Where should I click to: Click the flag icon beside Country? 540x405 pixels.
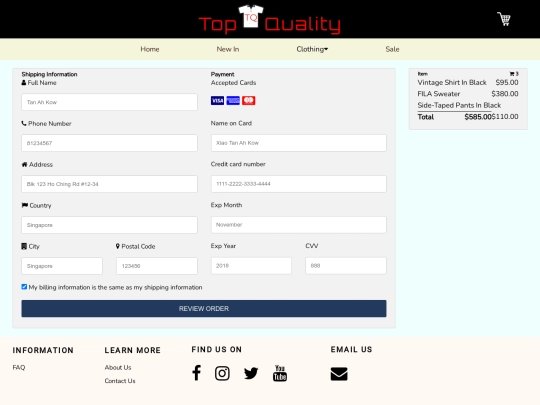point(24,205)
